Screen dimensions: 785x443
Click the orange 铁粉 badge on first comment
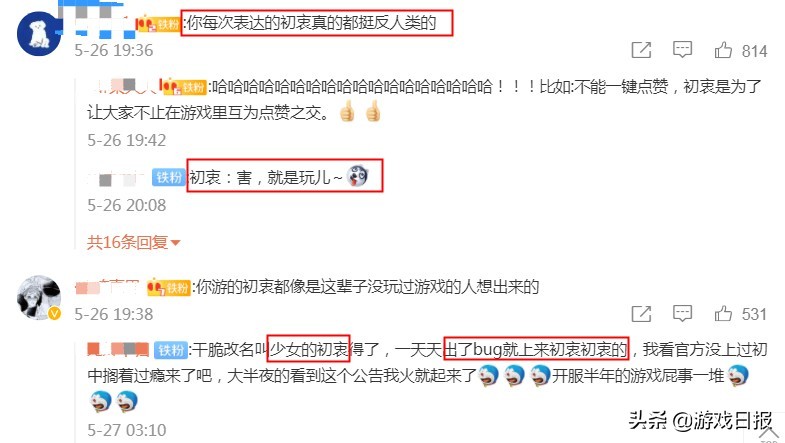(158, 24)
